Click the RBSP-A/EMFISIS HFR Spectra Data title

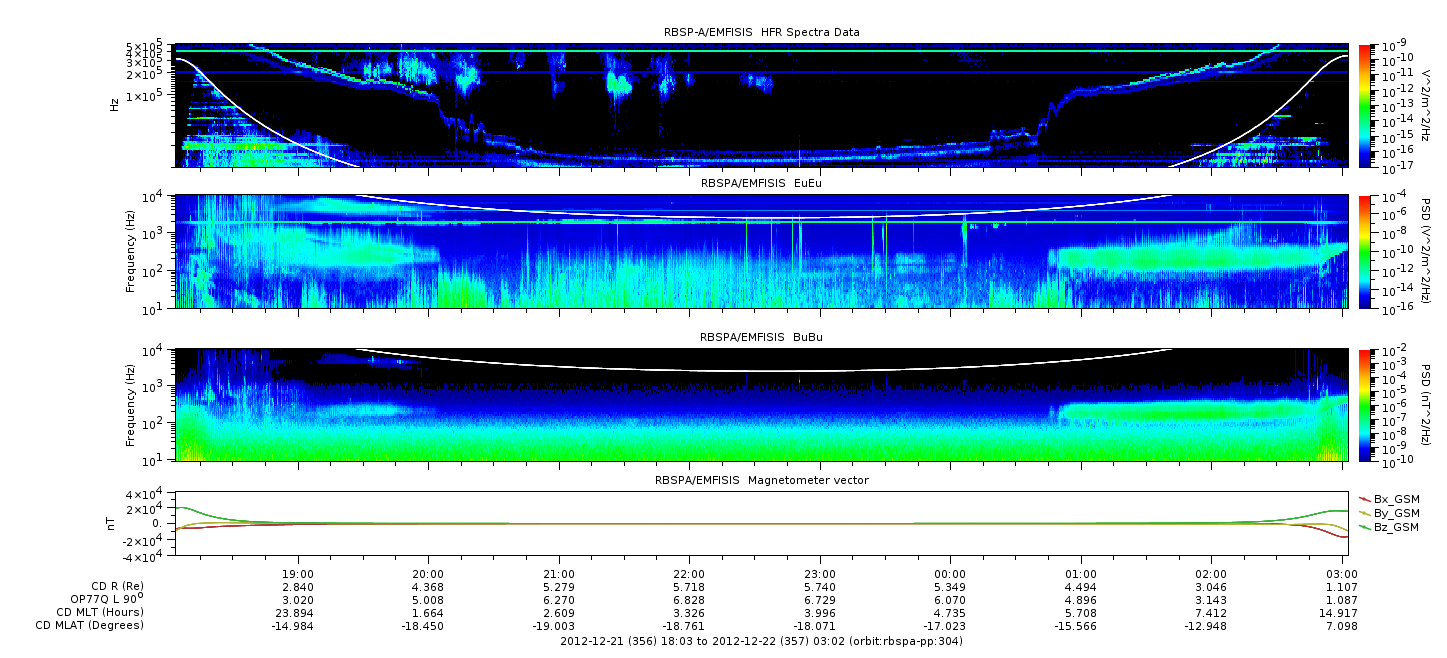(761, 33)
